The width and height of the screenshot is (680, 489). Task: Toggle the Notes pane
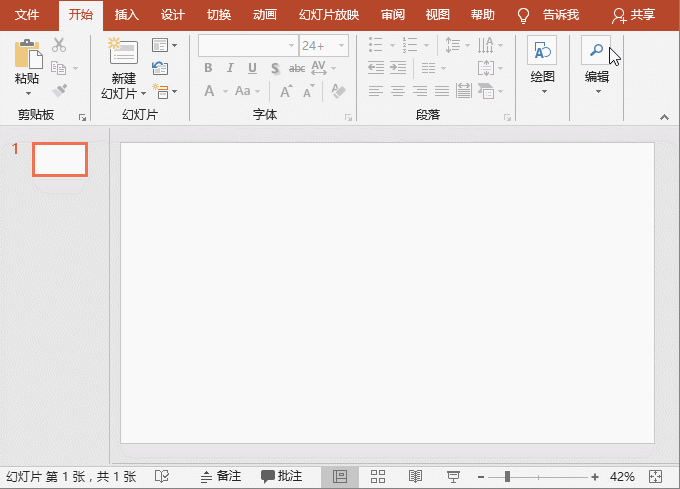[221, 476]
